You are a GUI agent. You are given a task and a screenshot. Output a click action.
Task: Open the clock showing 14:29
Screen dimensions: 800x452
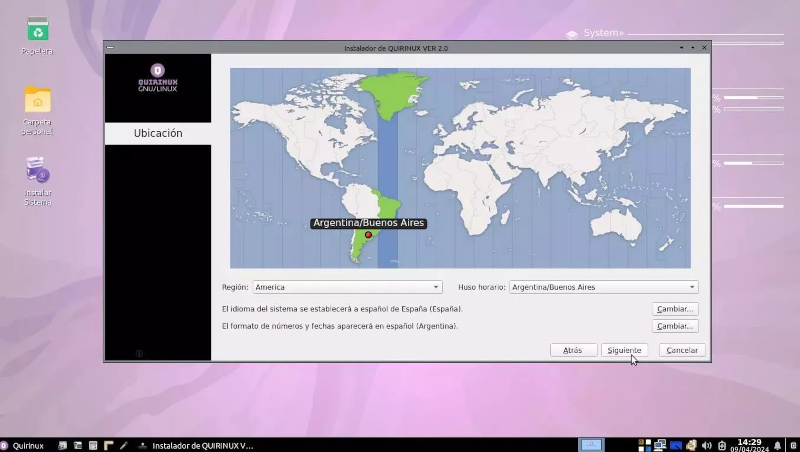click(749, 445)
